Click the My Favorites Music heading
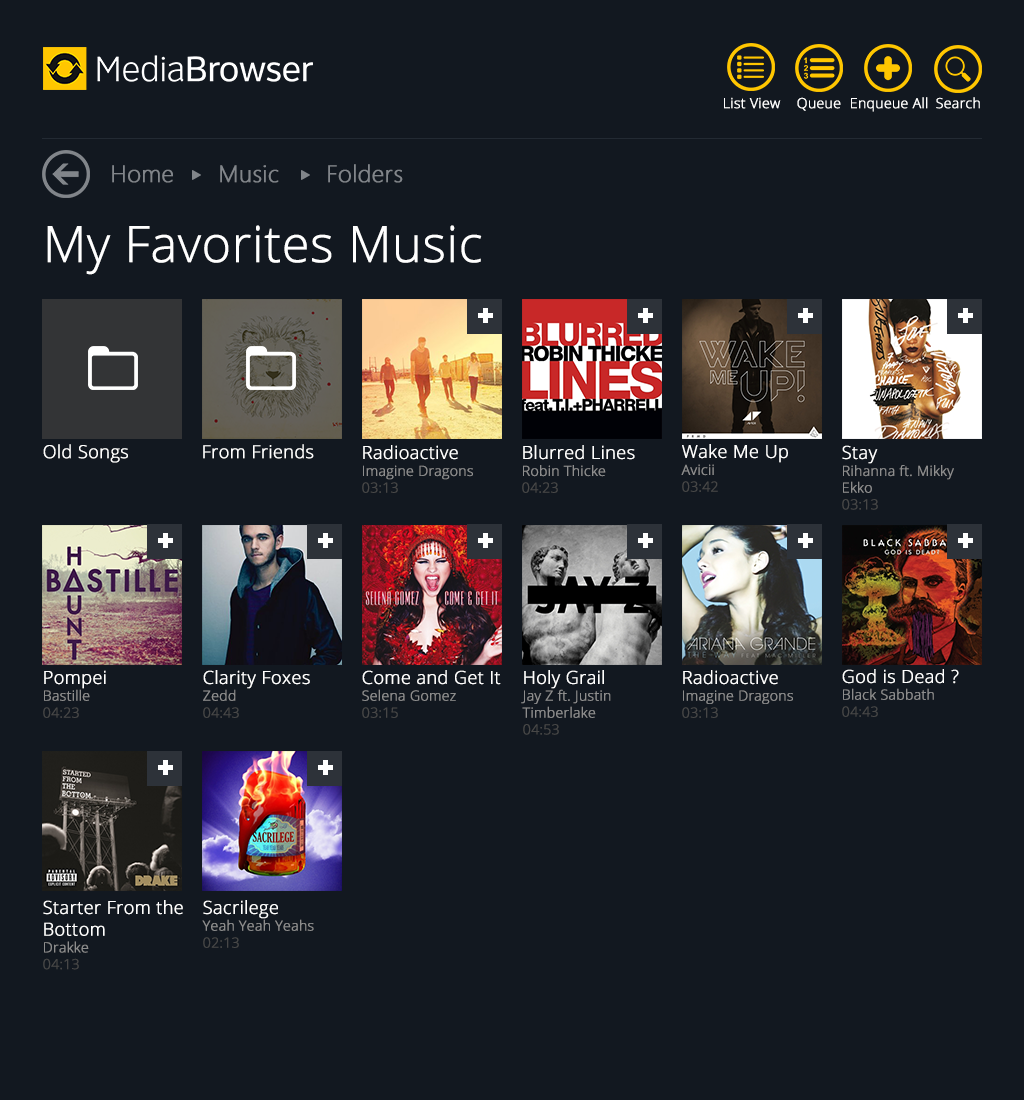Image resolution: width=1024 pixels, height=1100 pixels. click(263, 245)
